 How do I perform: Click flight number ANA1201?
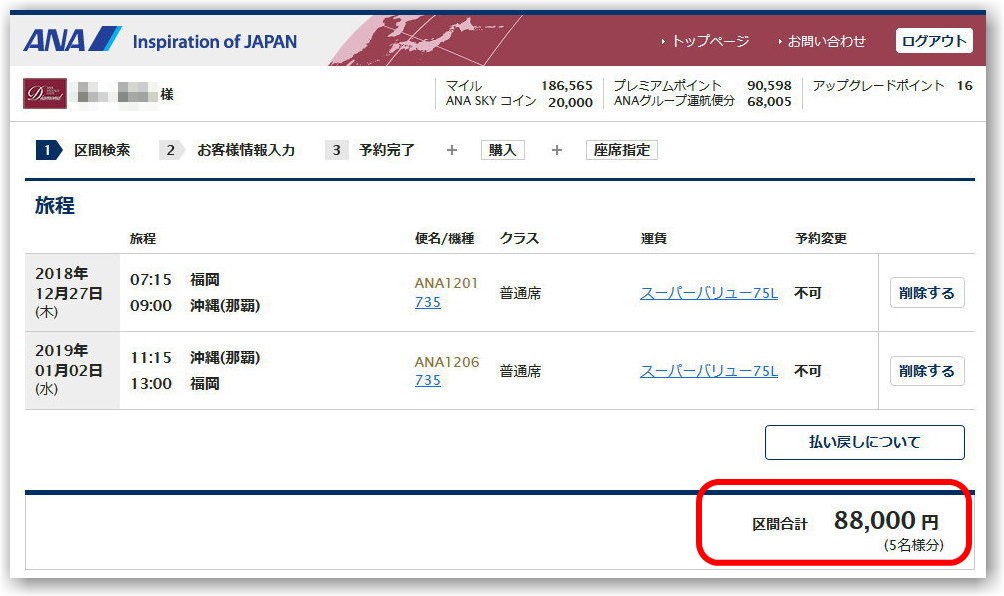pos(446,284)
